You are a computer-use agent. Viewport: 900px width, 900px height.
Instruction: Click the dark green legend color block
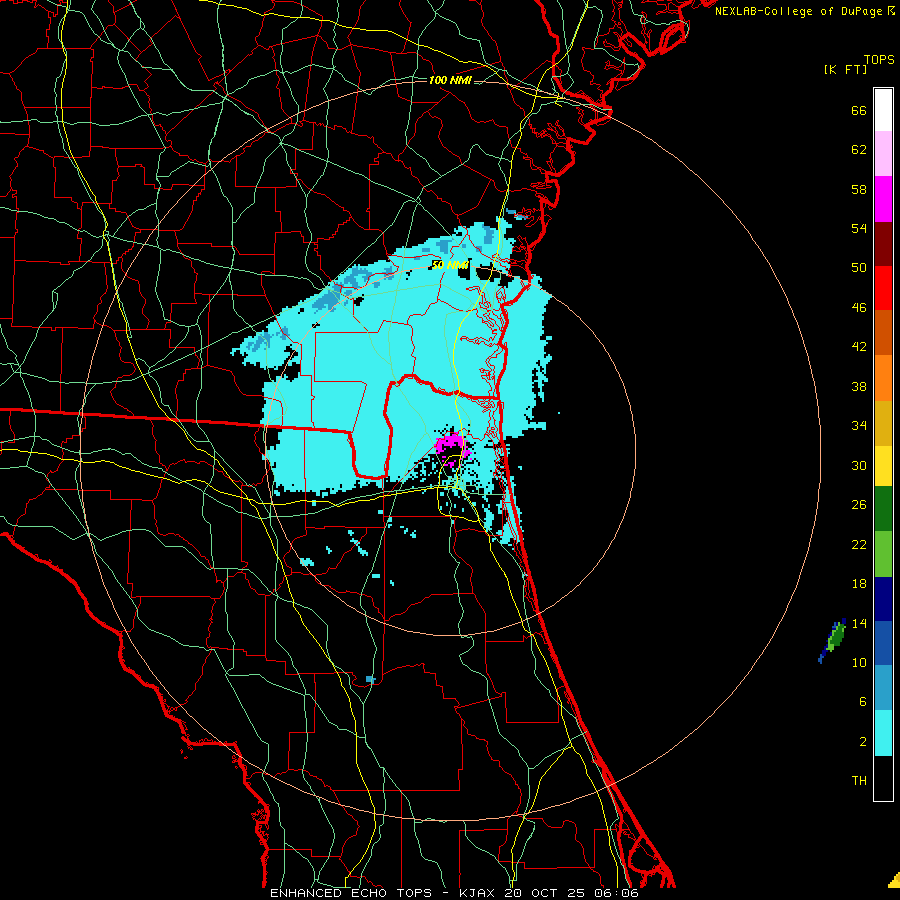click(883, 509)
